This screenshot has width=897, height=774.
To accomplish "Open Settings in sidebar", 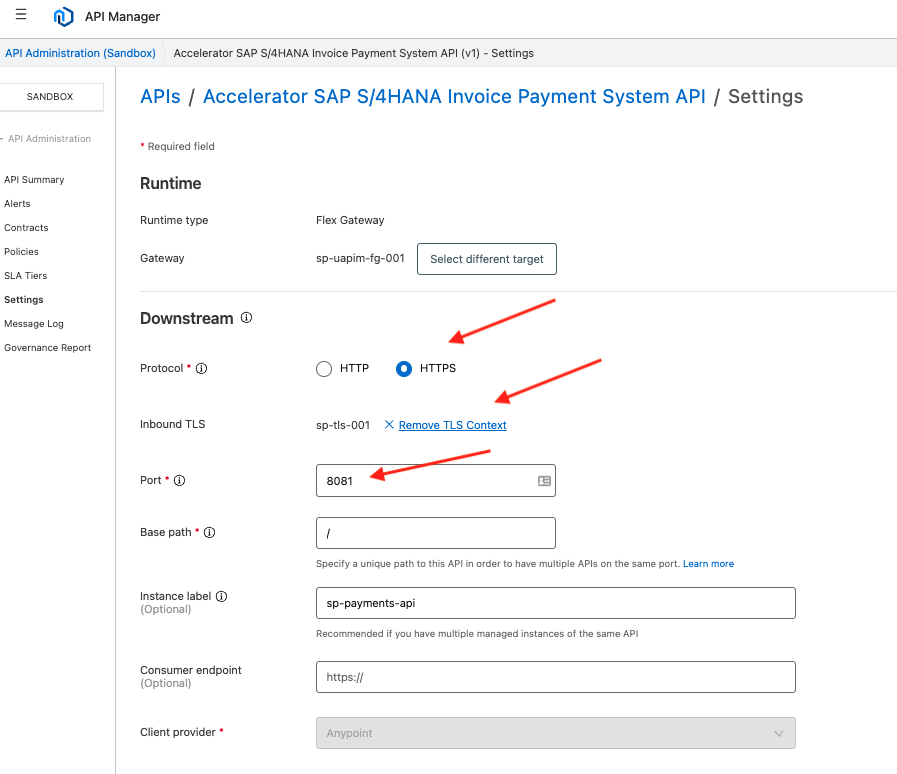I will pyautogui.click(x=23, y=300).
